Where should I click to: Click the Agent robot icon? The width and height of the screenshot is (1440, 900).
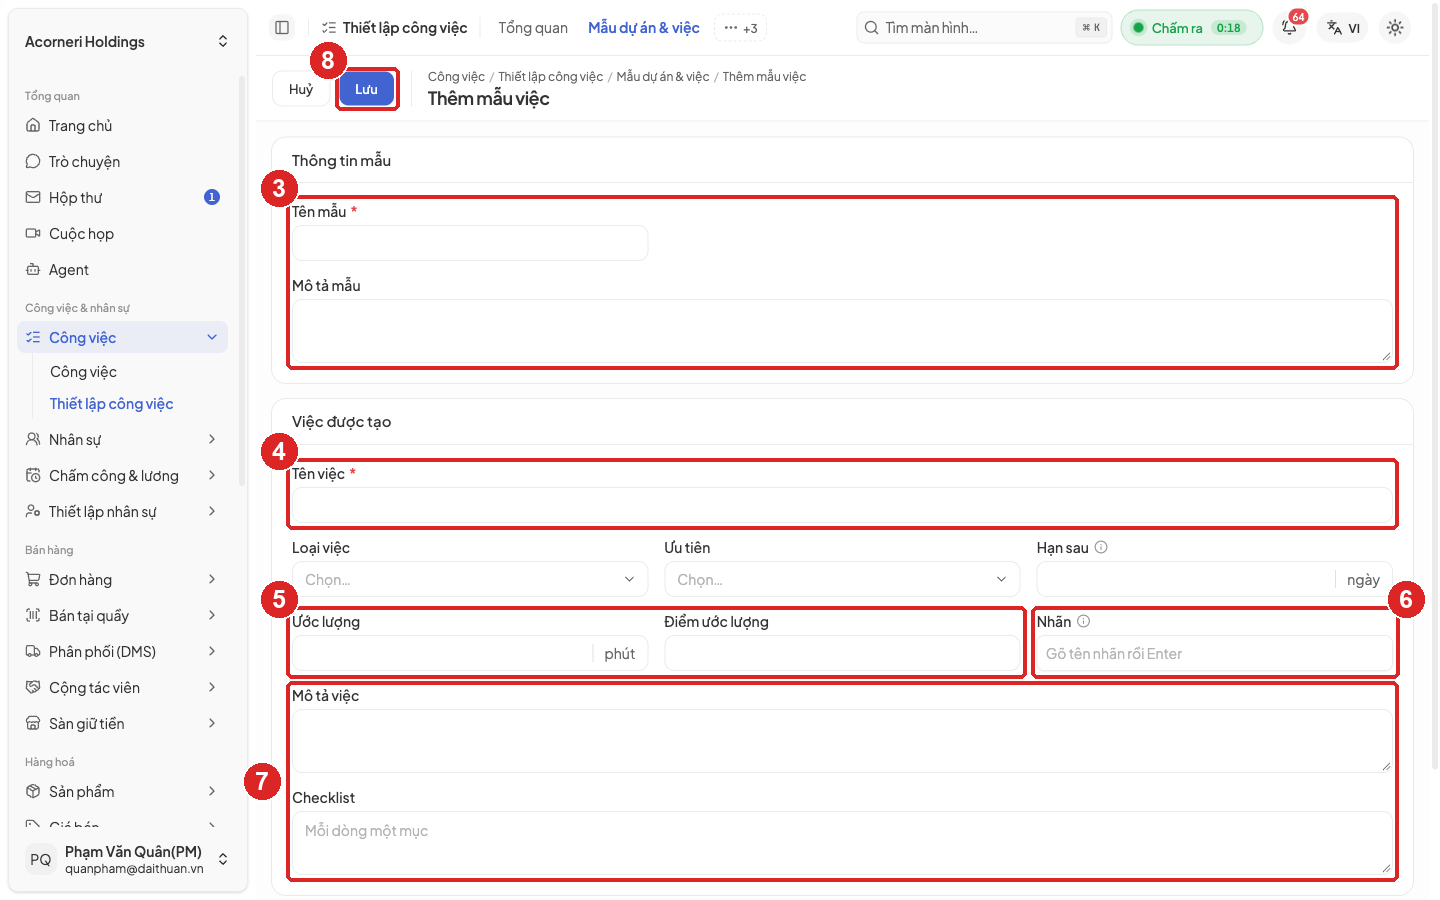coord(33,270)
